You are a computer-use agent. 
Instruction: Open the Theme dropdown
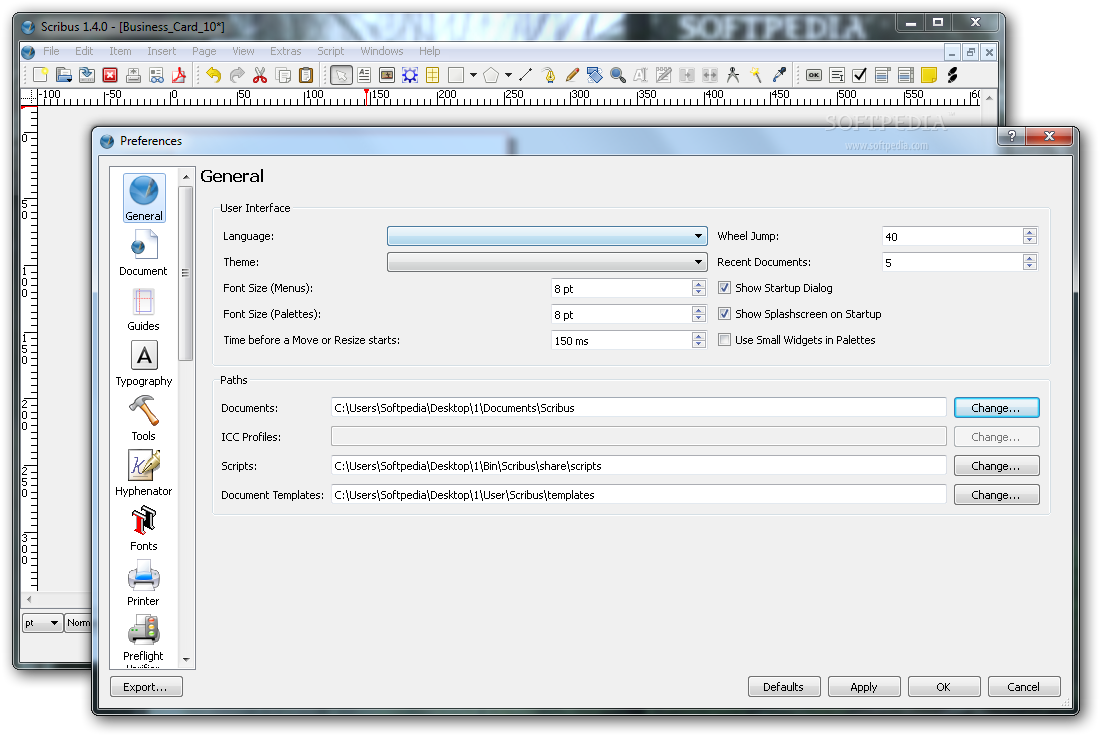(547, 262)
